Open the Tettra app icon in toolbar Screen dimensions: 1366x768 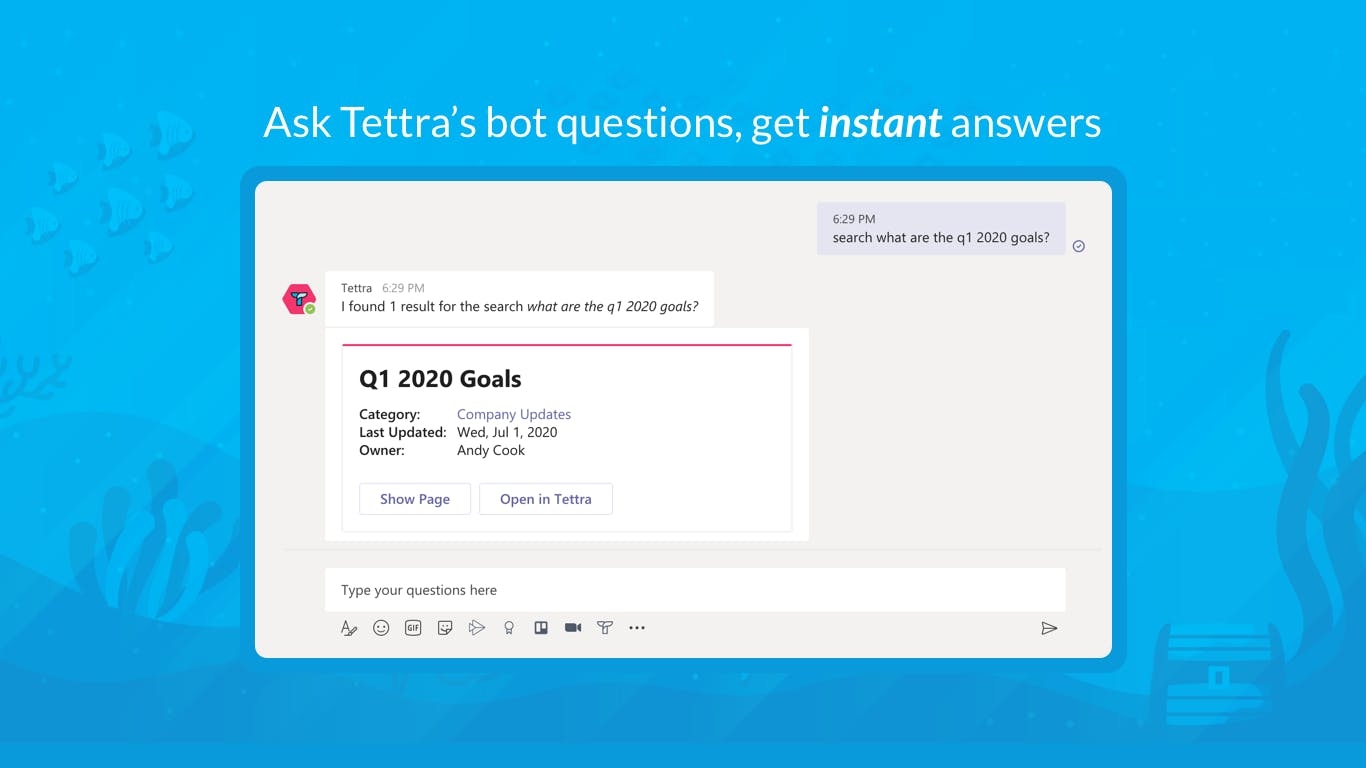(x=605, y=628)
